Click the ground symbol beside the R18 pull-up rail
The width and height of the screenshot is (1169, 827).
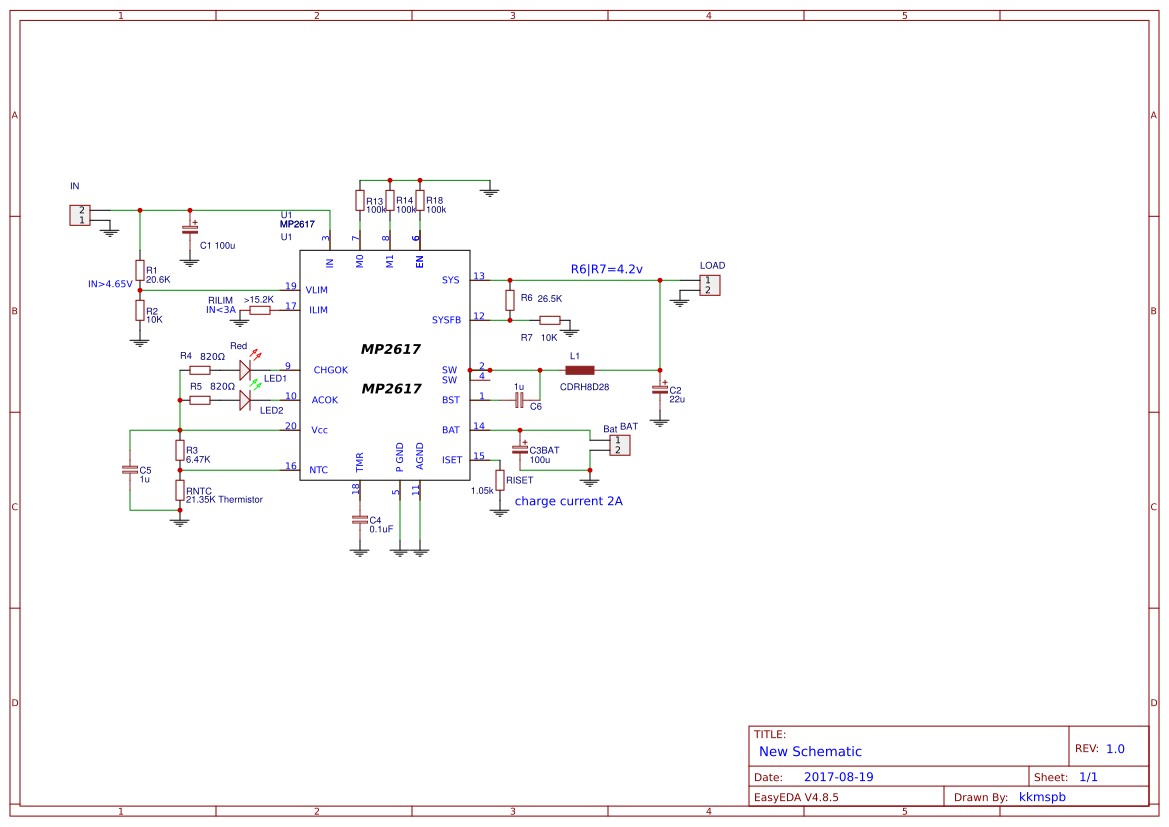(x=490, y=192)
